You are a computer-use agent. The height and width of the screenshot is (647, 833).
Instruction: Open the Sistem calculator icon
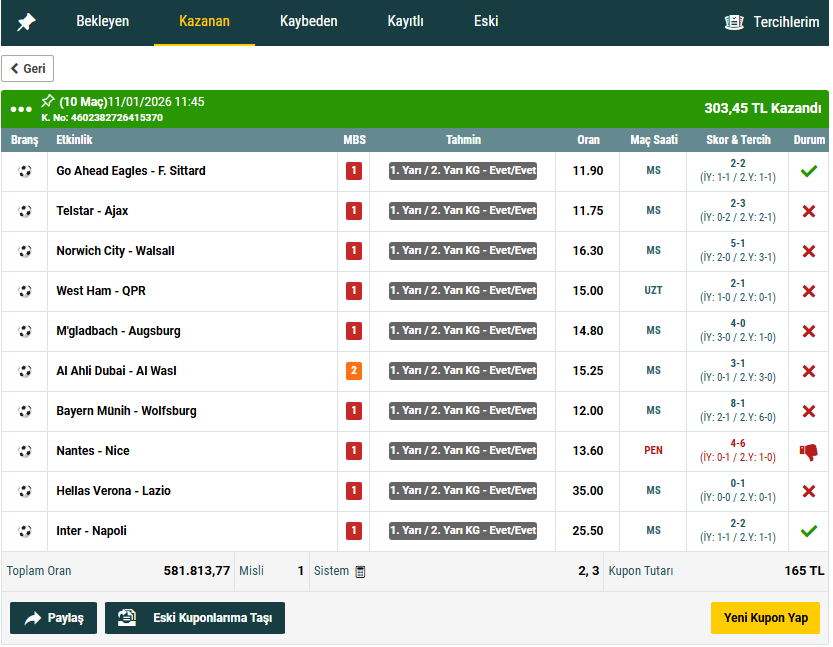point(360,572)
